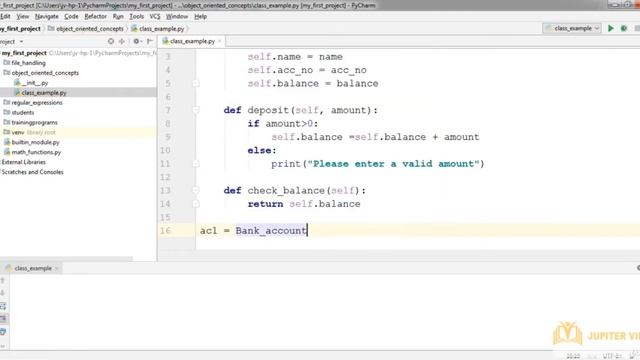Click the scroll-from-source target icon in Project panel
Screen dimensions: 640x360
[x=111, y=41]
